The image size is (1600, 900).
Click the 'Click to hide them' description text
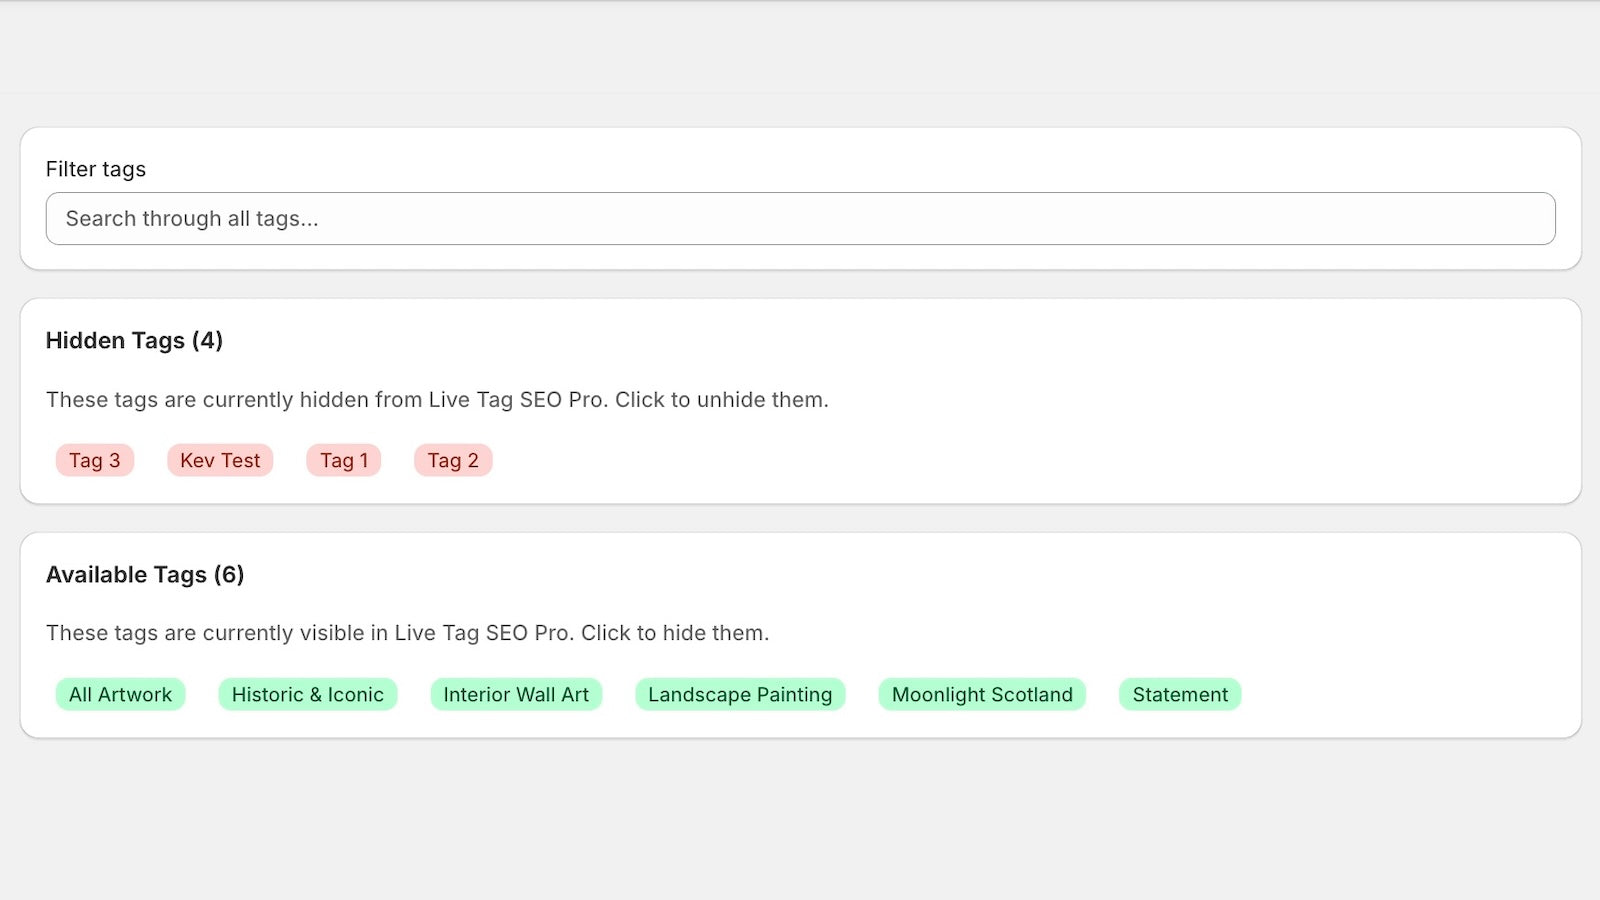[x=675, y=633]
